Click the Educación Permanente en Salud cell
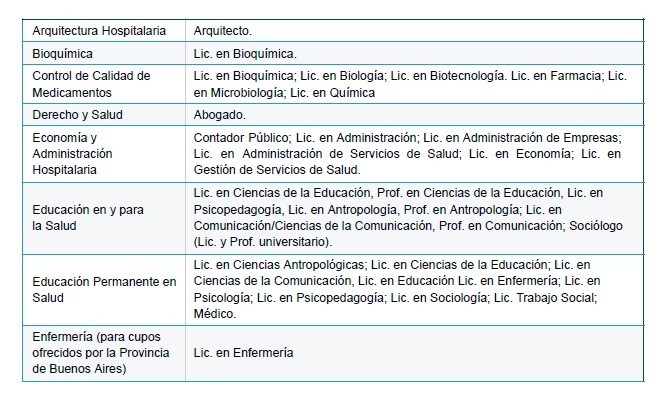The height and width of the screenshot is (404, 669). pyautogui.click(x=104, y=290)
